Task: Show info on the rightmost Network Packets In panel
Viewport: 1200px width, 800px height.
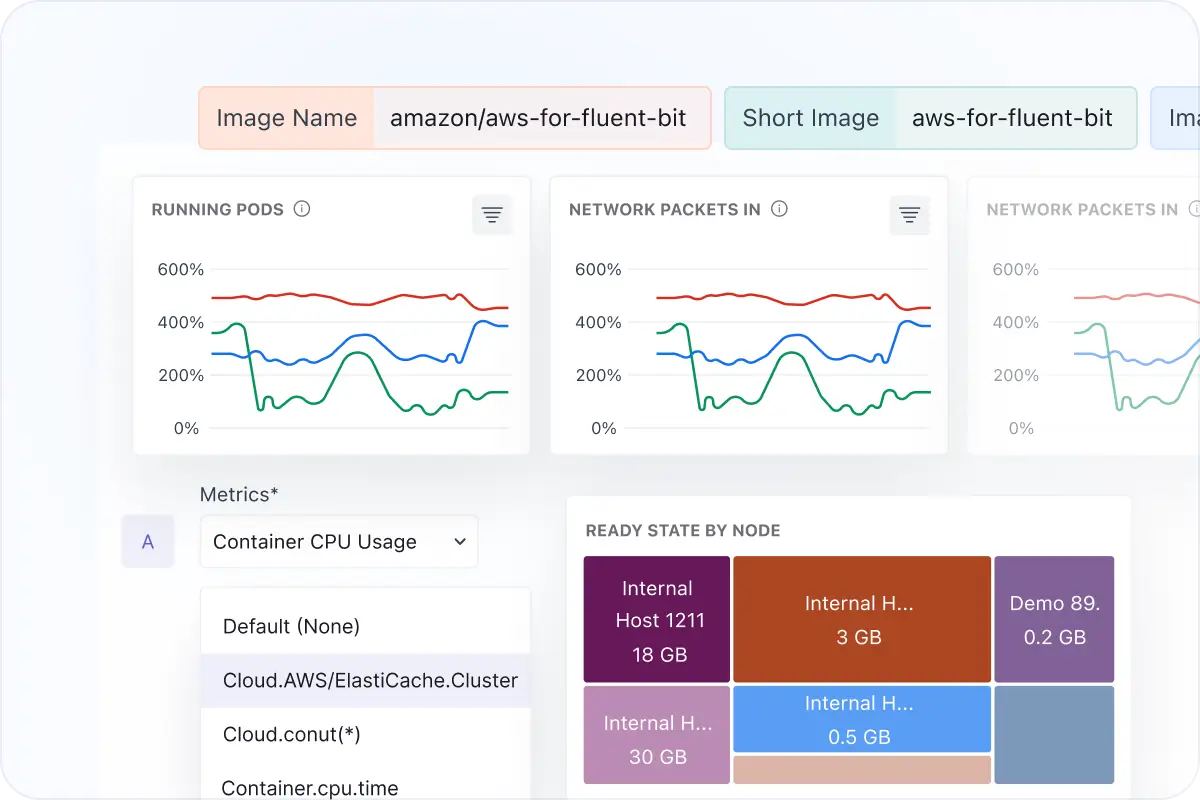Action: pyautogui.click(x=1195, y=209)
